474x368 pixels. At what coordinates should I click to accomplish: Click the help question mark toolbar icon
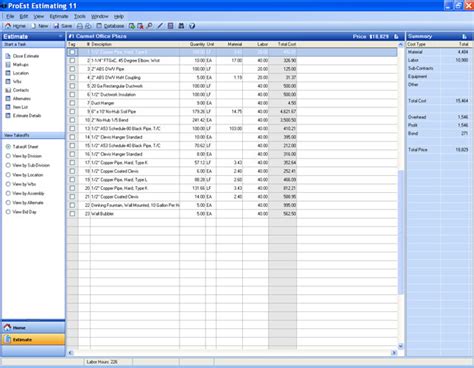tap(192, 26)
